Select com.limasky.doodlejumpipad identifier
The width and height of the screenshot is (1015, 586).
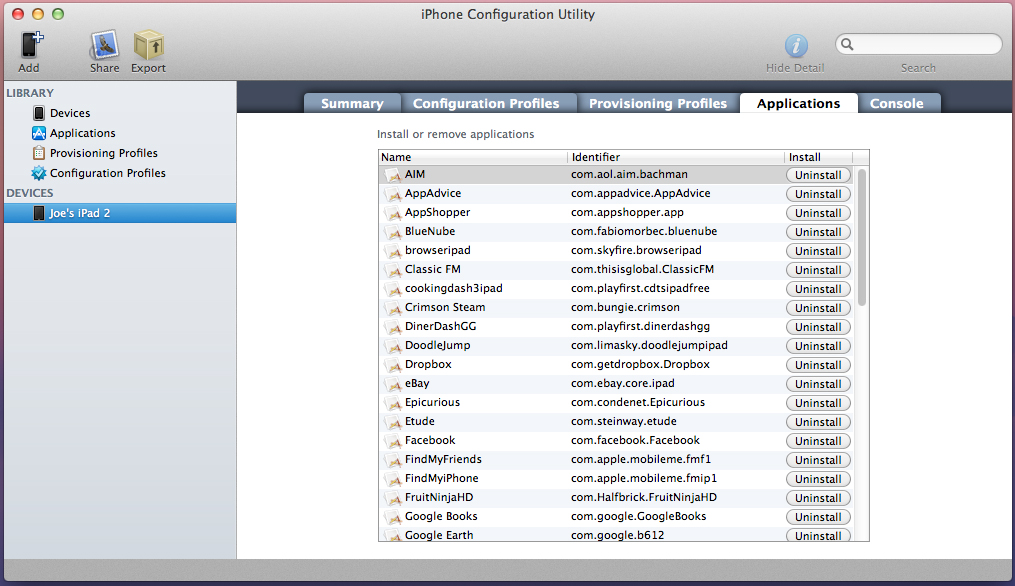click(x=649, y=345)
